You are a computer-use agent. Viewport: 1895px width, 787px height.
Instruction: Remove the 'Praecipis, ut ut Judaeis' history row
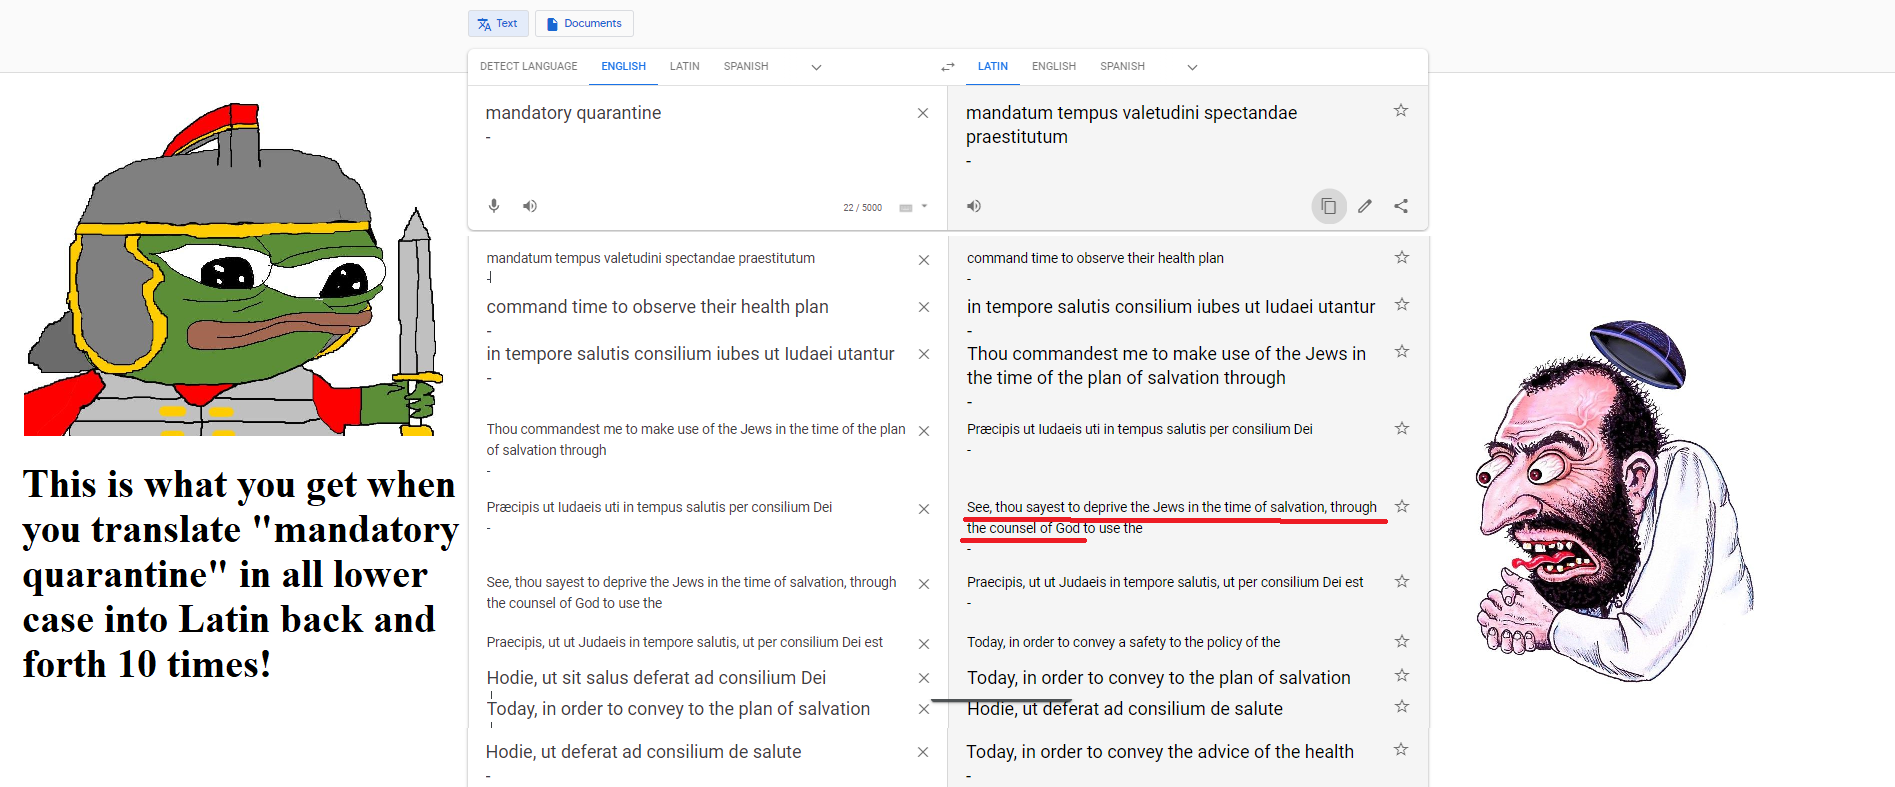click(x=924, y=644)
